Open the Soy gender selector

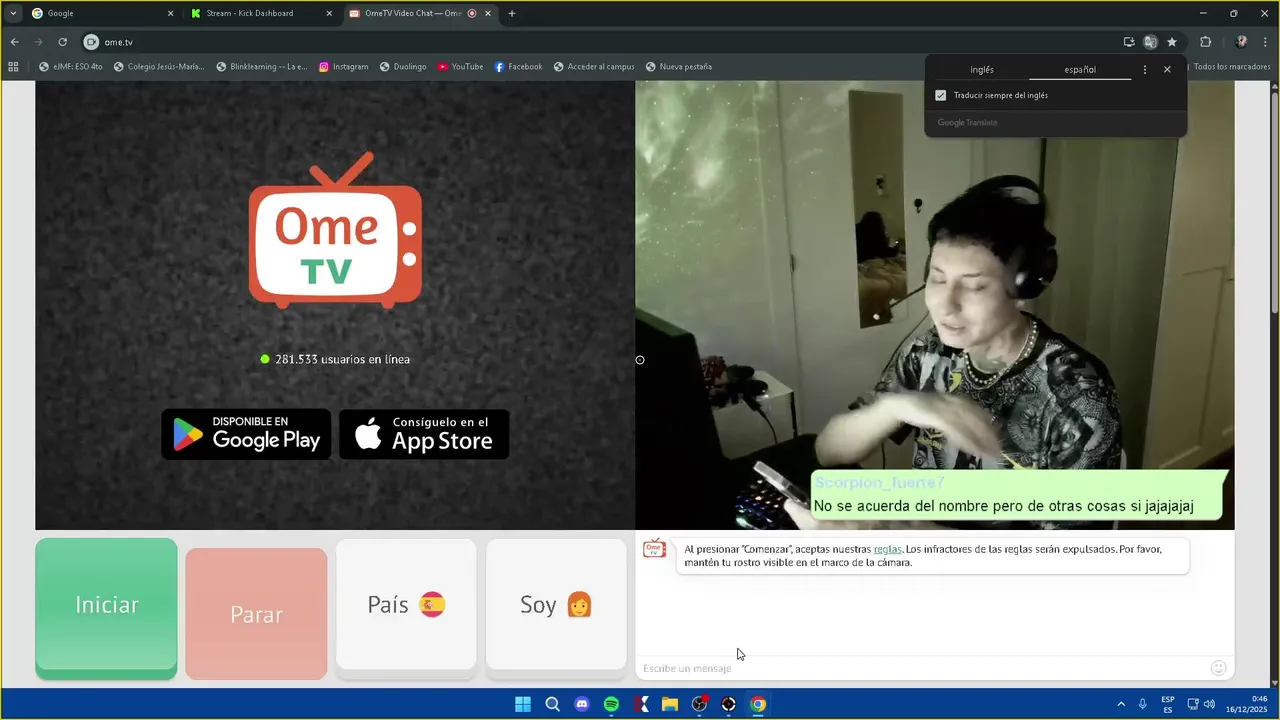[556, 605]
